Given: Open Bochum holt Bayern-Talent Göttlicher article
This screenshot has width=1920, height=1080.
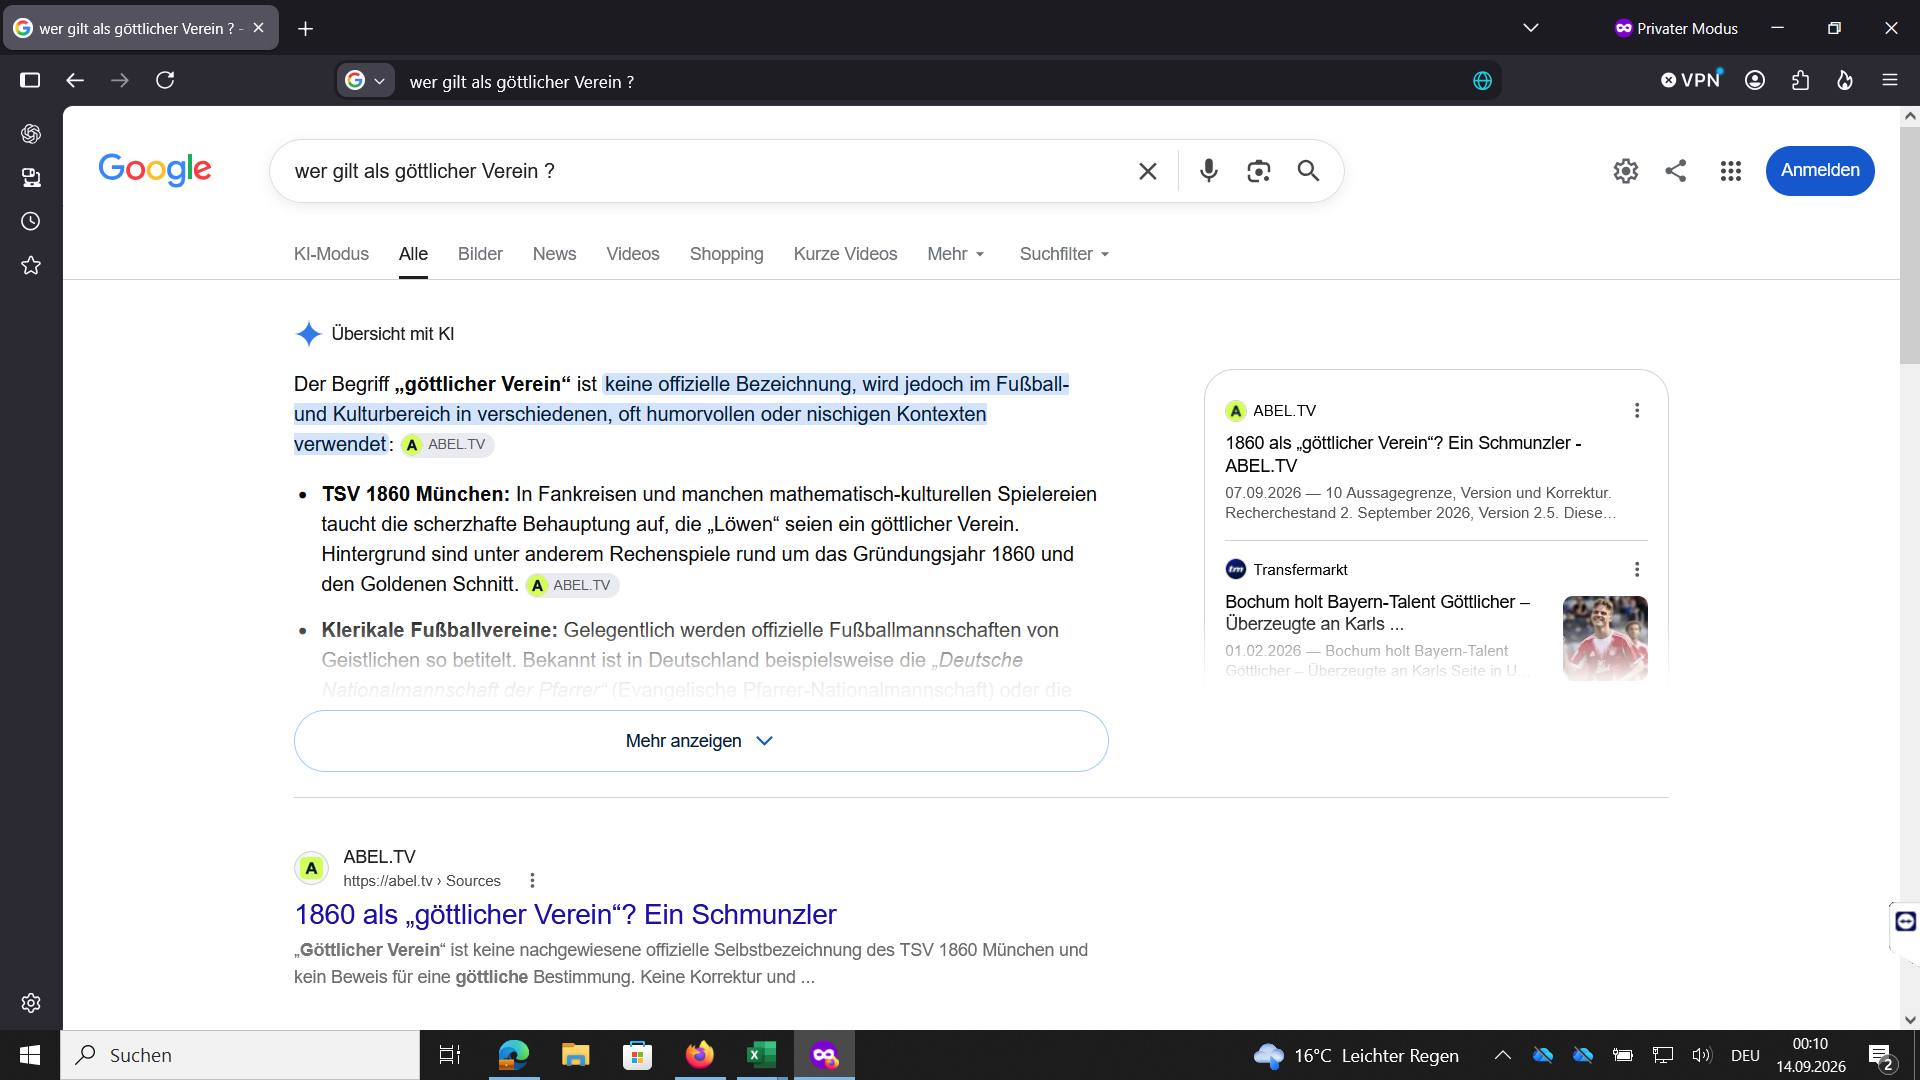Looking at the screenshot, I should tap(1377, 612).
